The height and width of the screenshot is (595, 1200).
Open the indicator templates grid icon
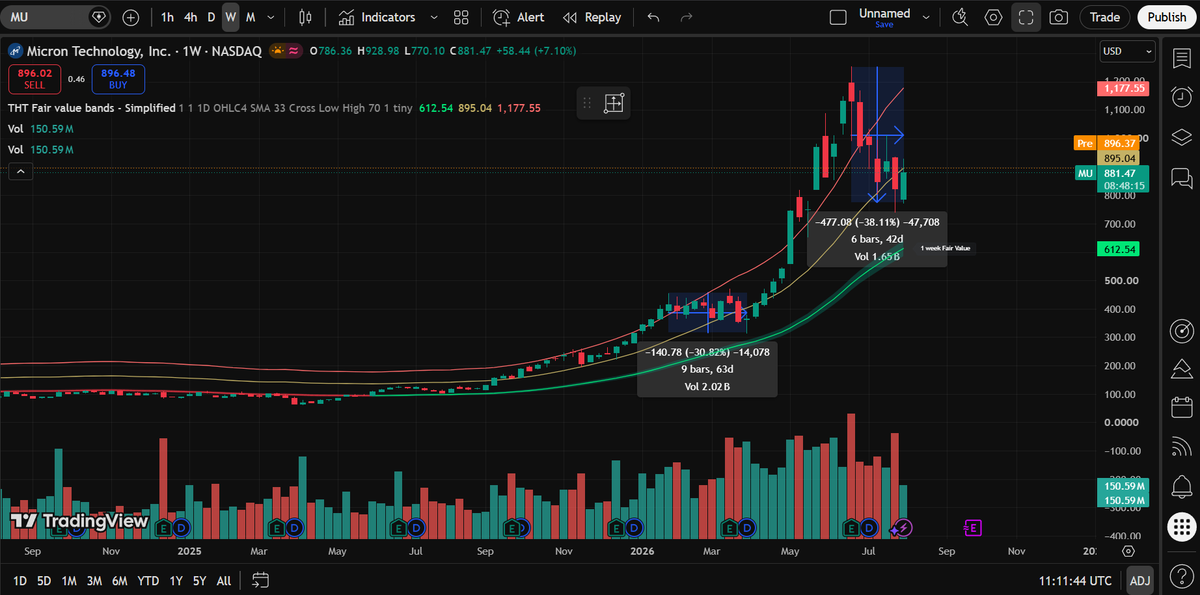pos(460,17)
